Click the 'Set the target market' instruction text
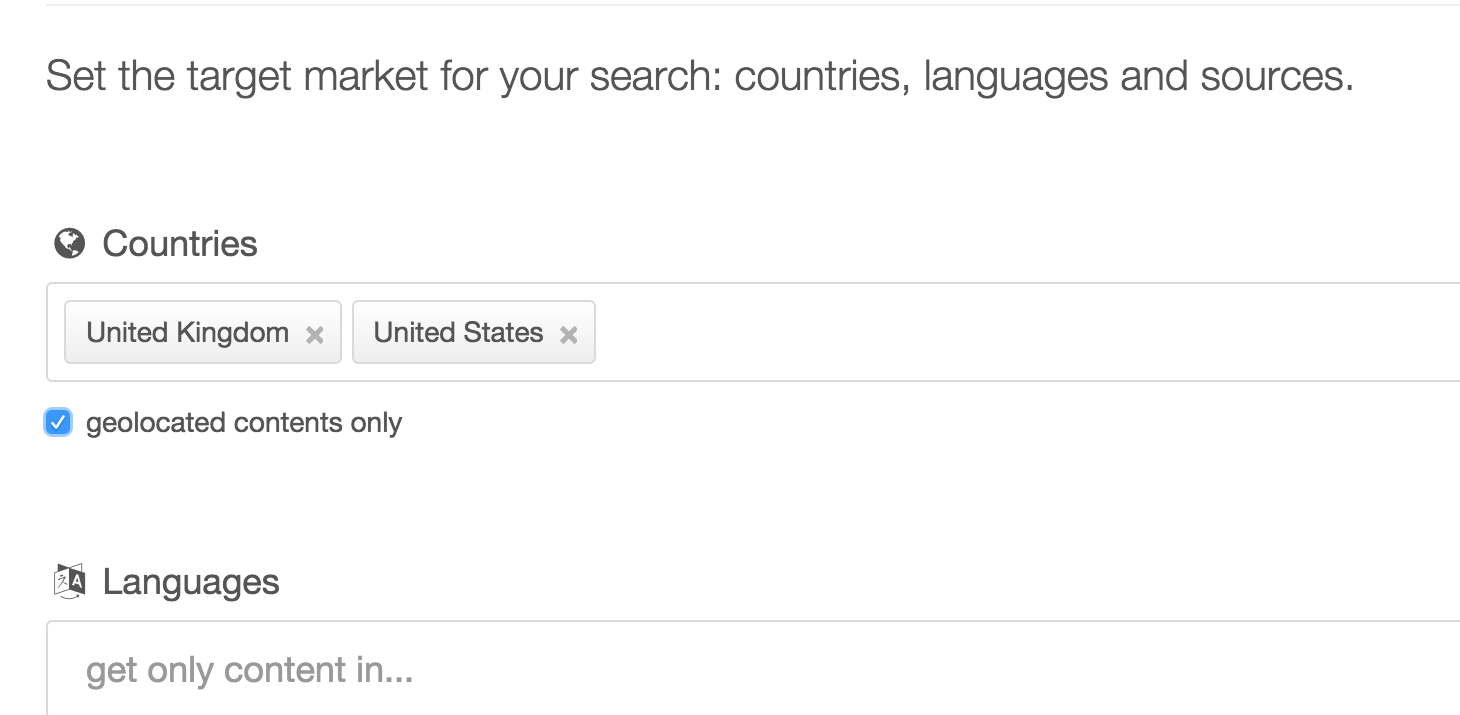 tap(240, 76)
